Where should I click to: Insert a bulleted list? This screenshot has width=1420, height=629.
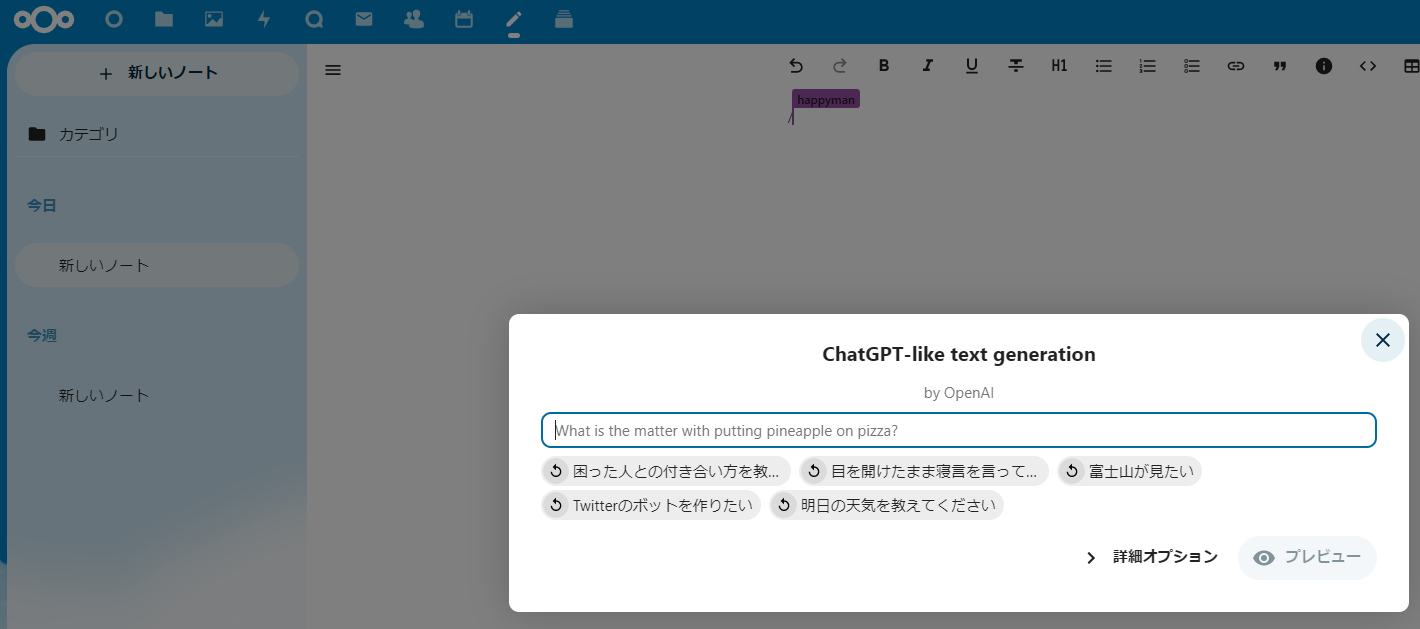point(1104,66)
